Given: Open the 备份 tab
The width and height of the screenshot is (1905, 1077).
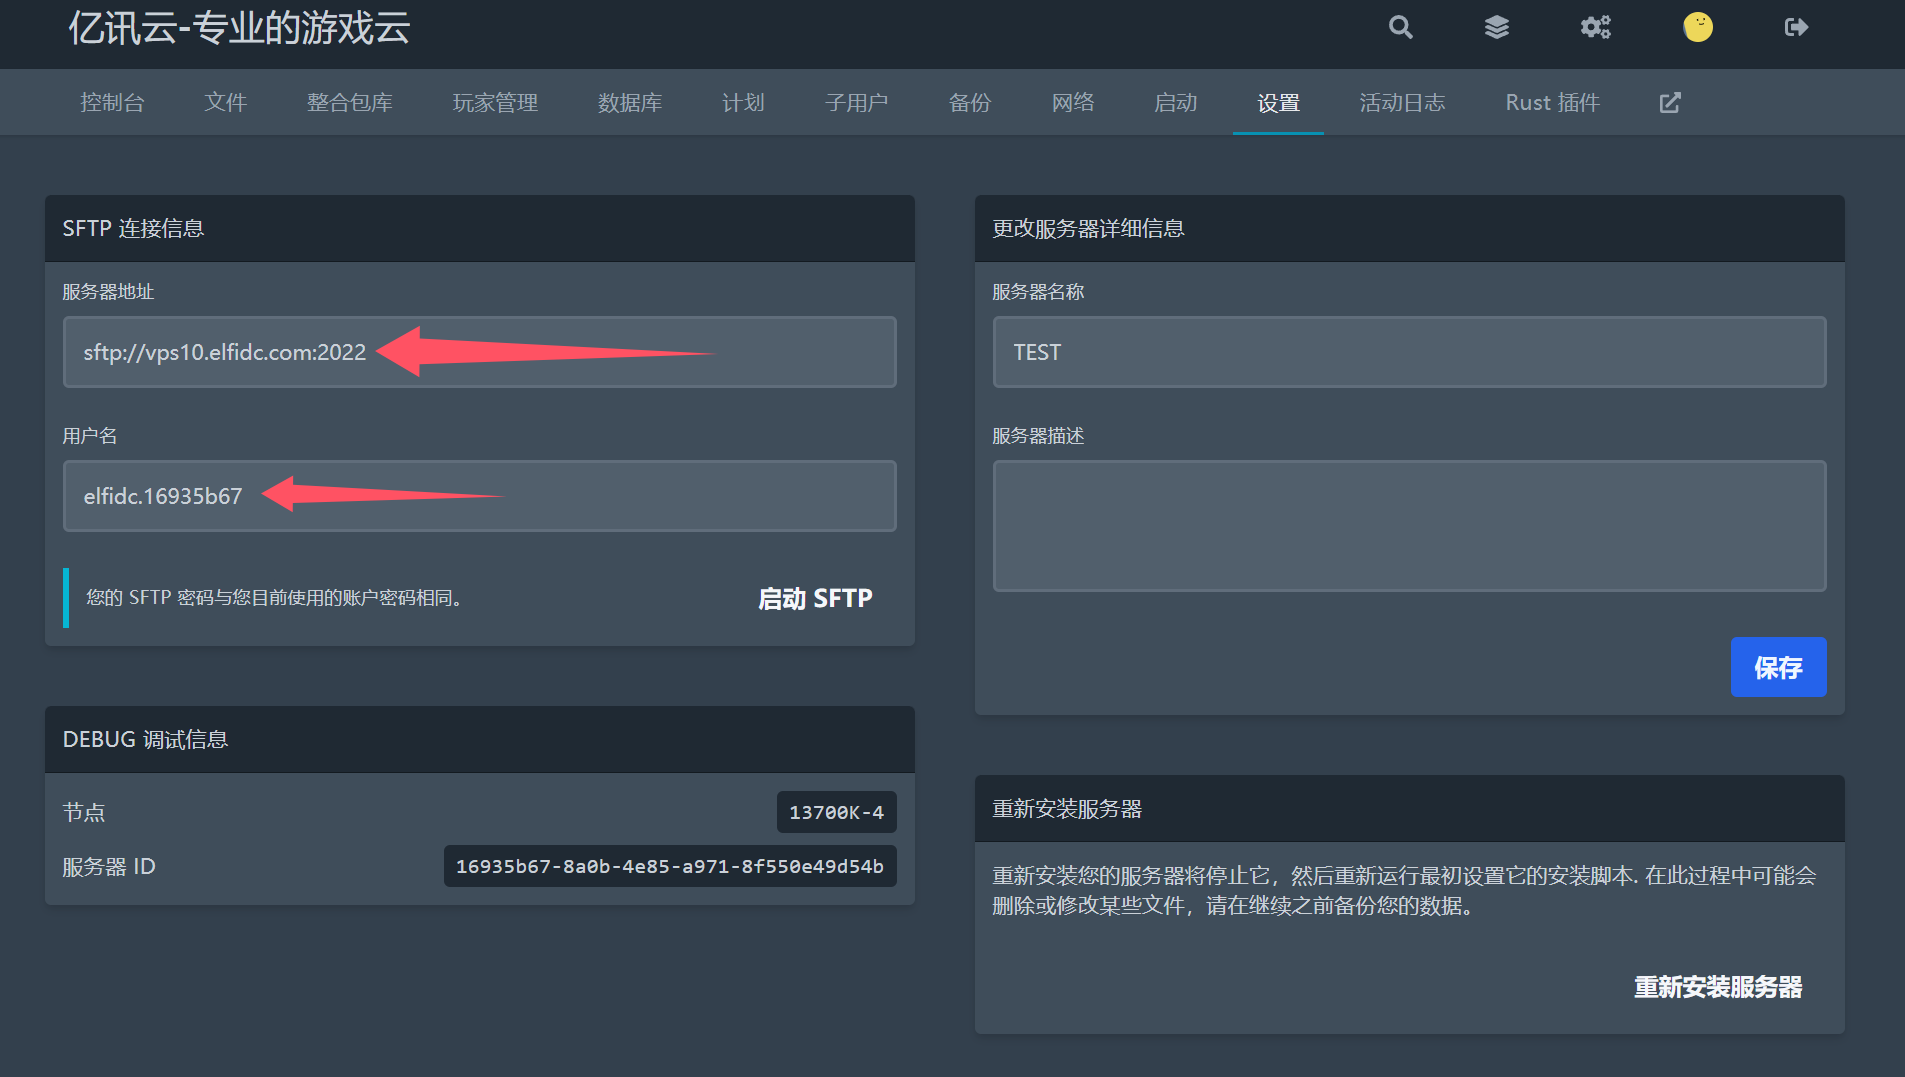Looking at the screenshot, I should pos(969,102).
